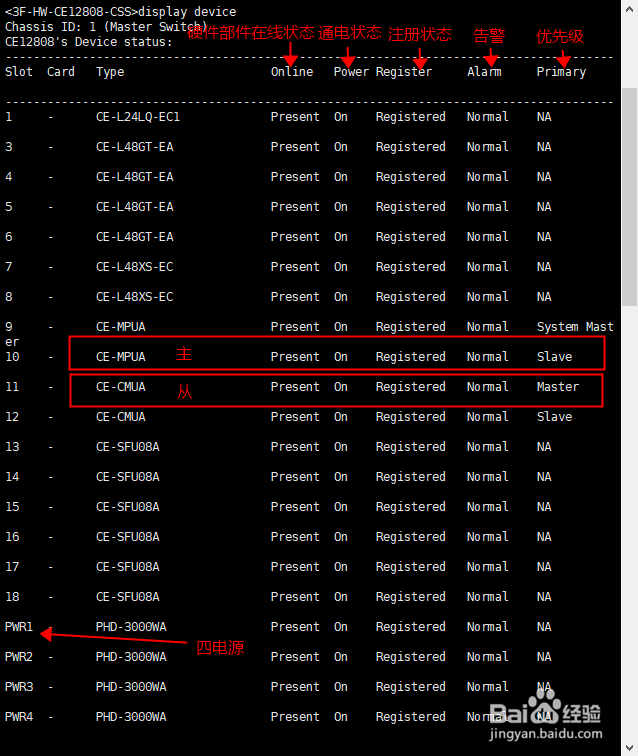Image resolution: width=638 pixels, height=756 pixels.
Task: Click 'CE-SFU08A' in slot 16 row
Action: [x=128, y=537]
